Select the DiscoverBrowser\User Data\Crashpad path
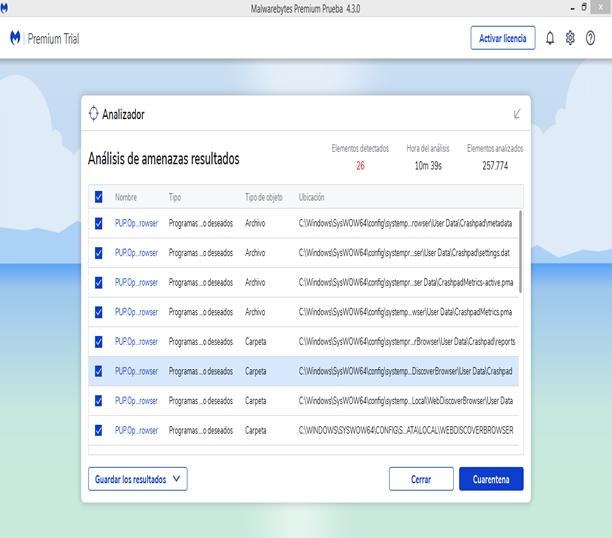Screen dimensions: 612x538 pyautogui.click(x=405, y=371)
